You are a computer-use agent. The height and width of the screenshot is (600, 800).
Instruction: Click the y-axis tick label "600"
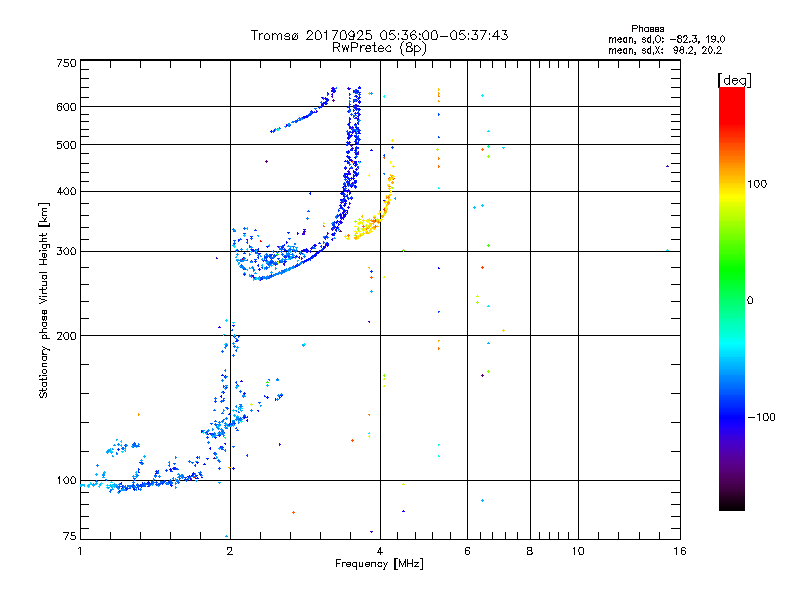(x=66, y=107)
